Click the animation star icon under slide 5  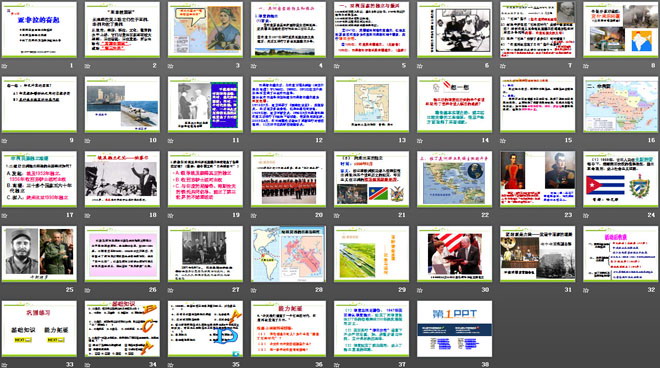click(x=337, y=66)
